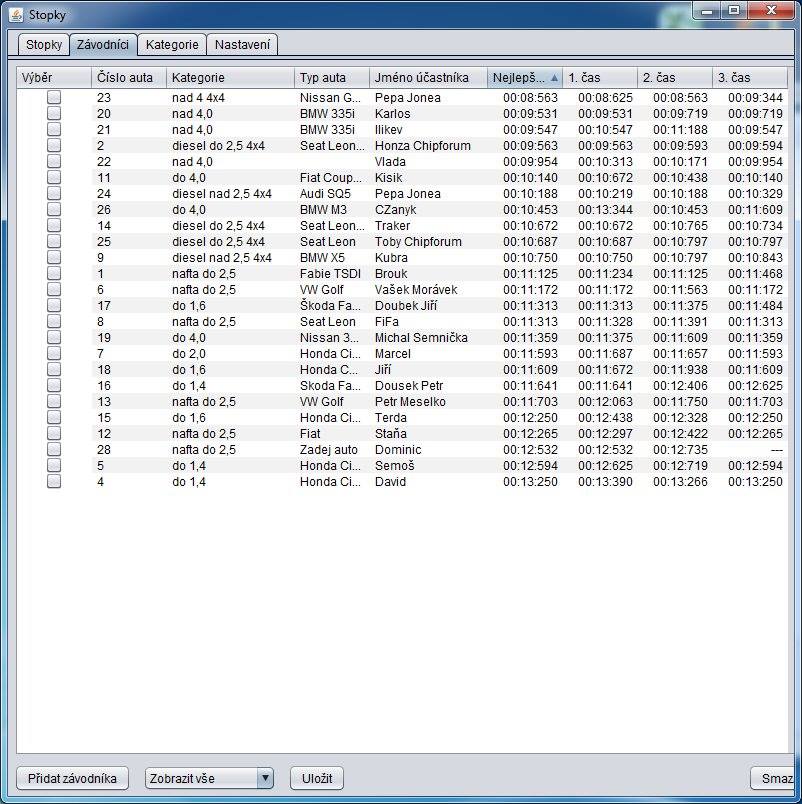The image size is (802, 804).
Task: Go to the Nastavení tab
Action: pyautogui.click(x=243, y=45)
